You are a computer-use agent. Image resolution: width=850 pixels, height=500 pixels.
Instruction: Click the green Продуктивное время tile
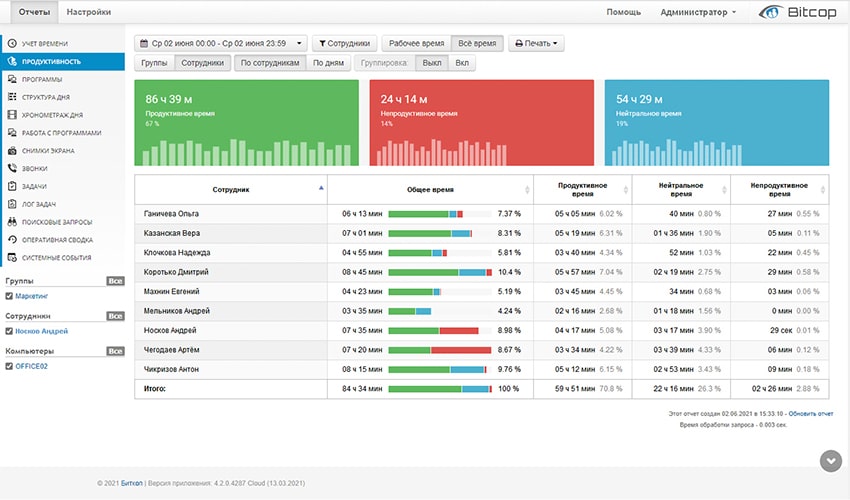(x=246, y=122)
